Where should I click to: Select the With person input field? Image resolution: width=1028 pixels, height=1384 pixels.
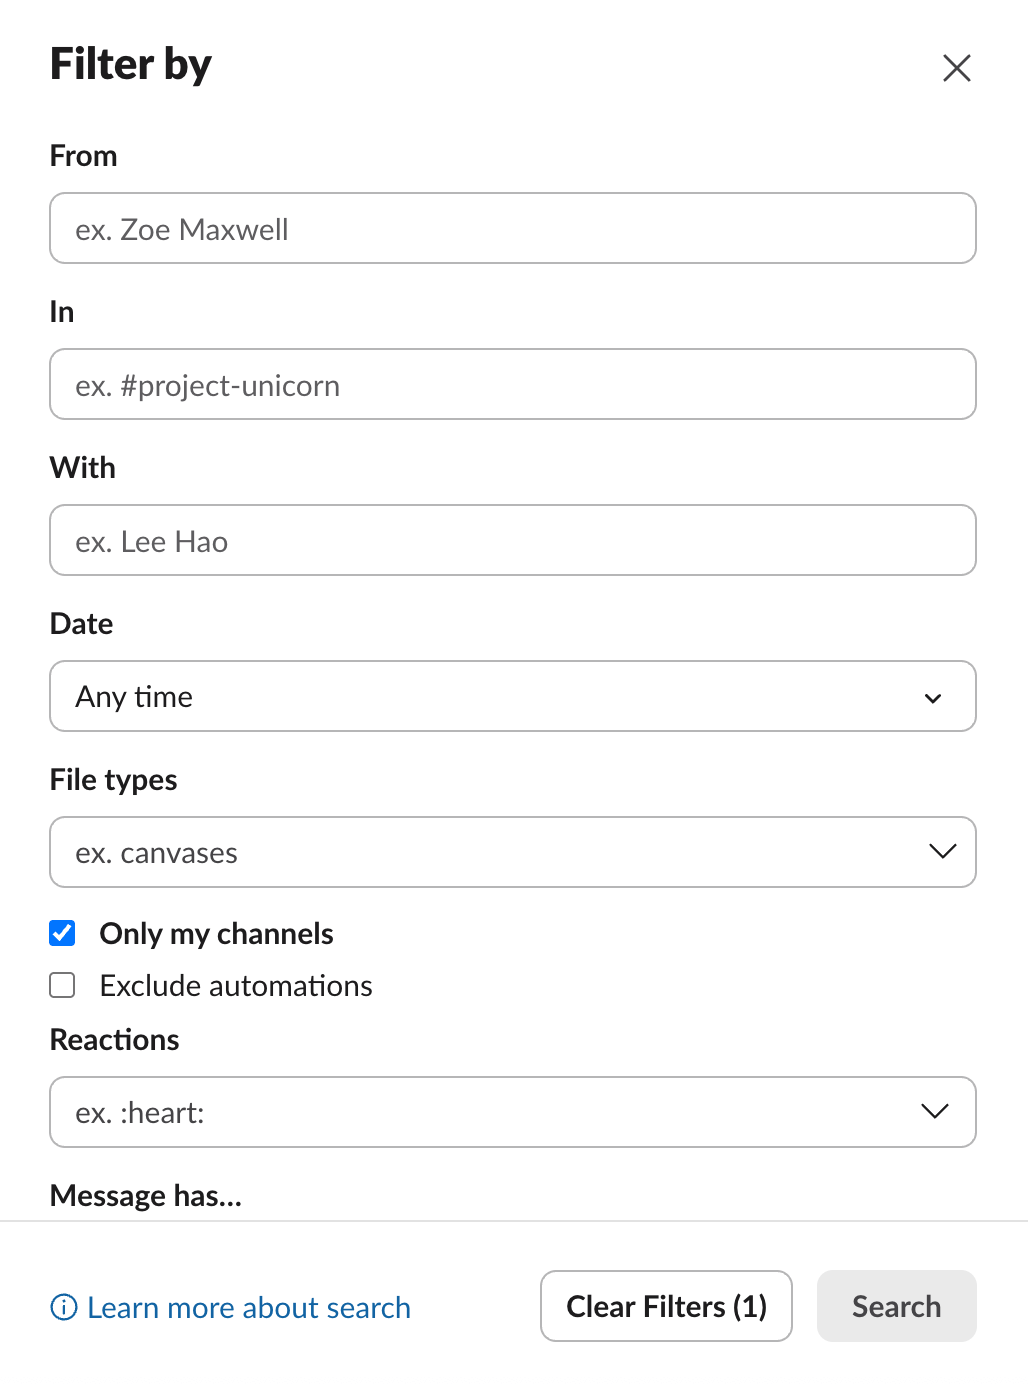pos(512,541)
